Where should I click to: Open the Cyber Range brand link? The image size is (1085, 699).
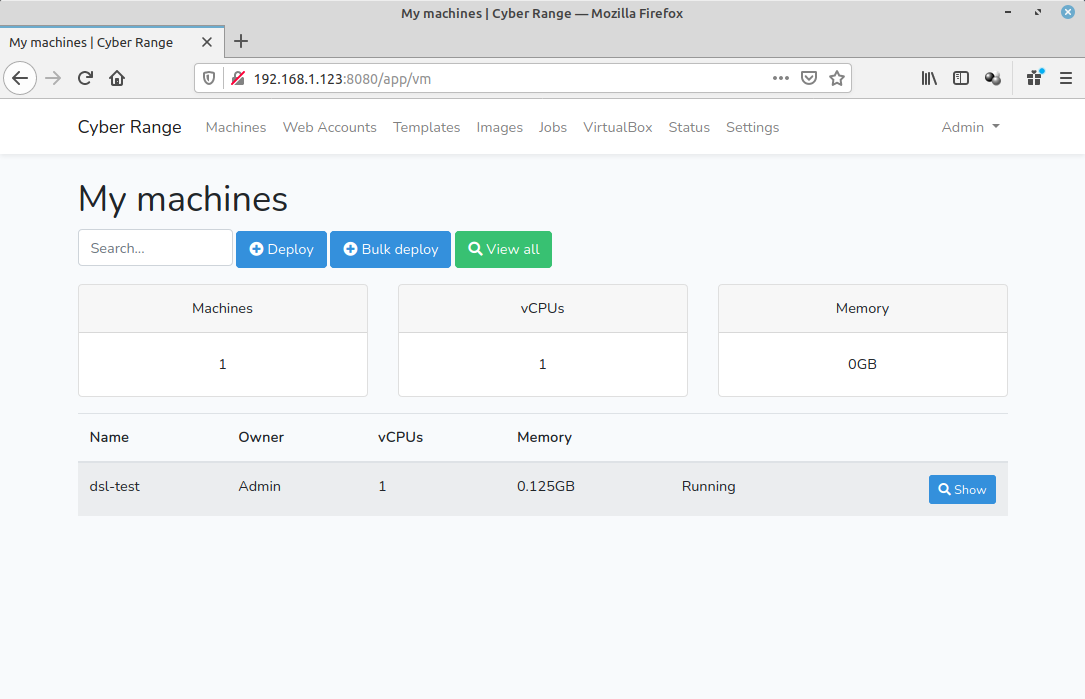point(129,127)
